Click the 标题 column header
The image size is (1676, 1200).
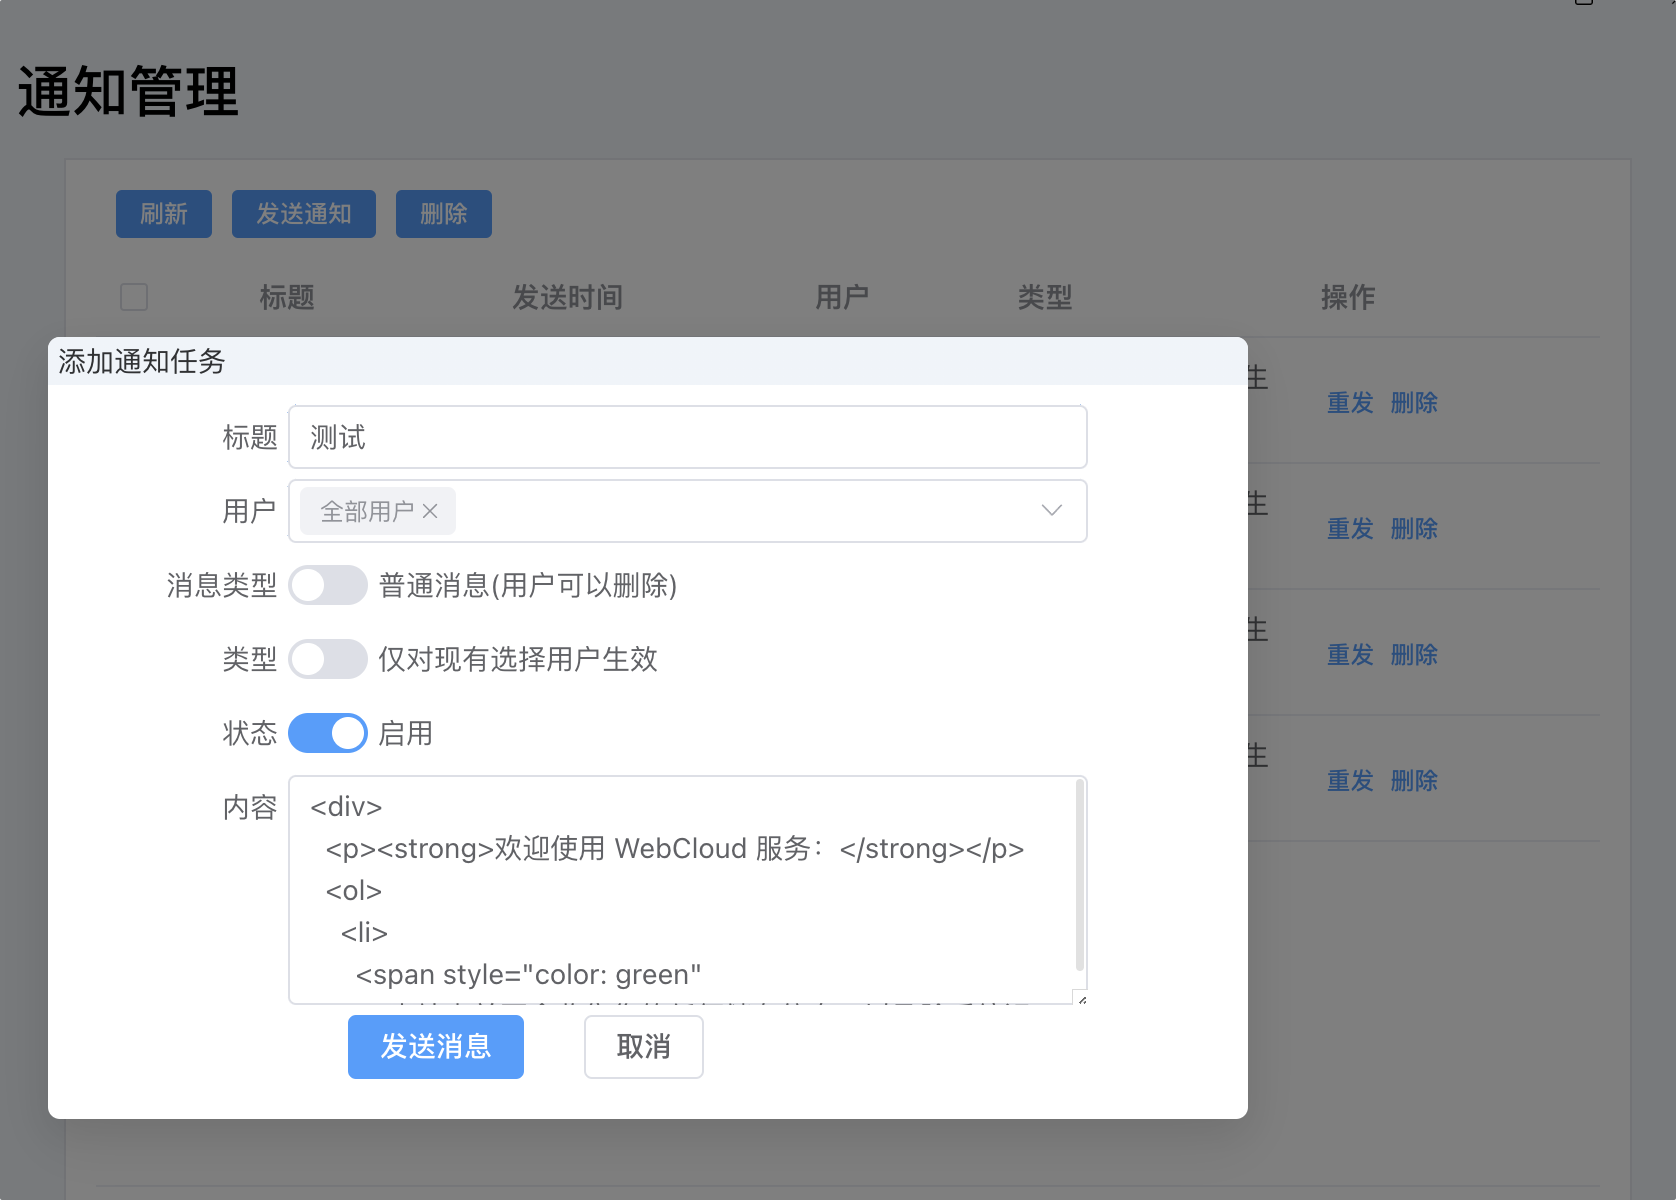coord(287,297)
